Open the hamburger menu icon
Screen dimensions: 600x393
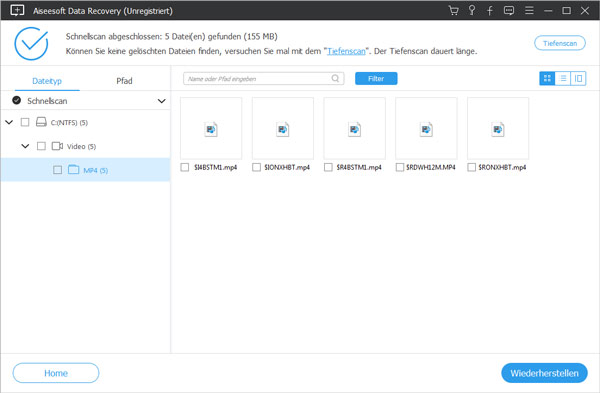pyautogui.click(x=529, y=10)
